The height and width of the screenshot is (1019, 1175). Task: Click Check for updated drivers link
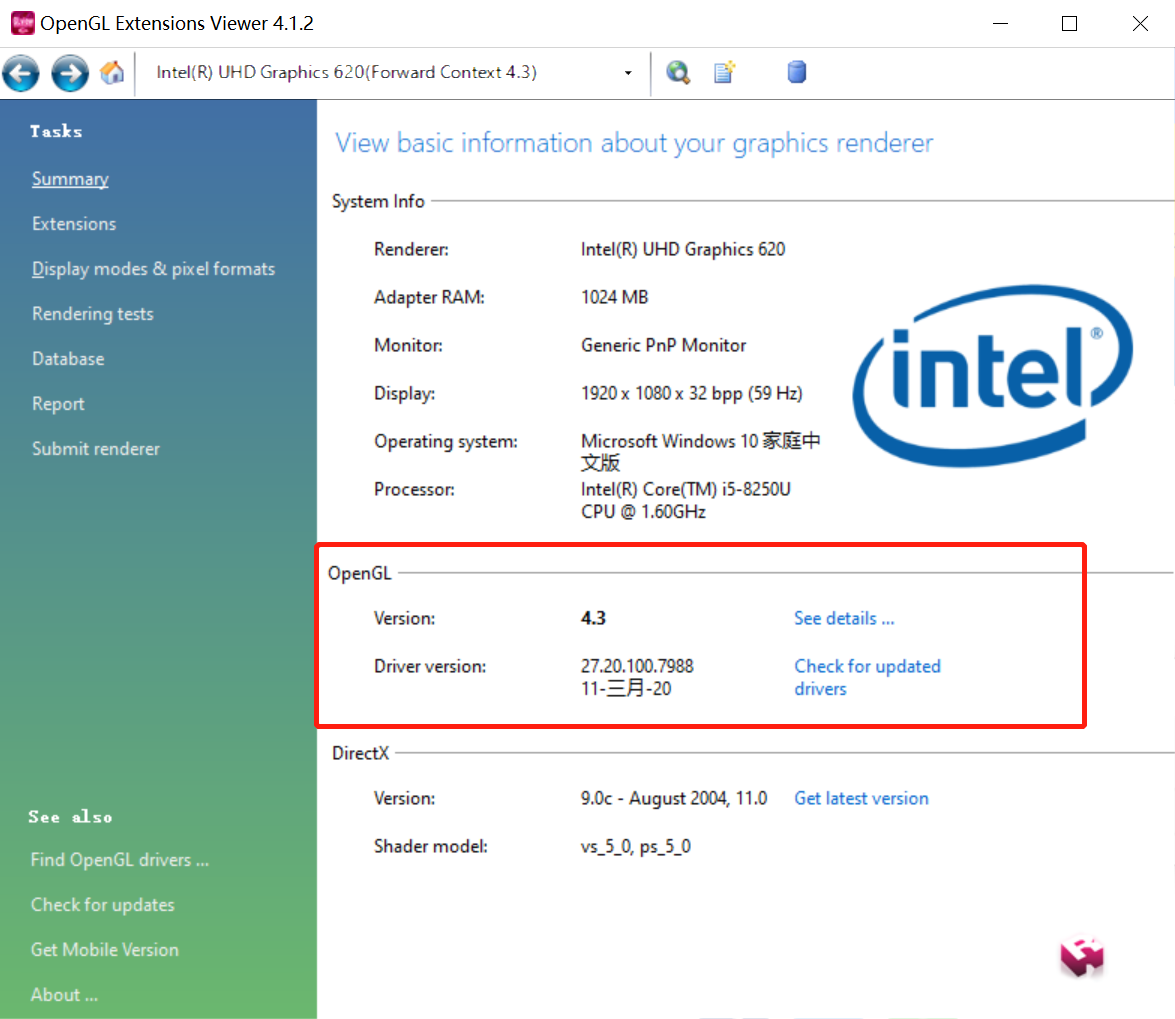coord(867,666)
